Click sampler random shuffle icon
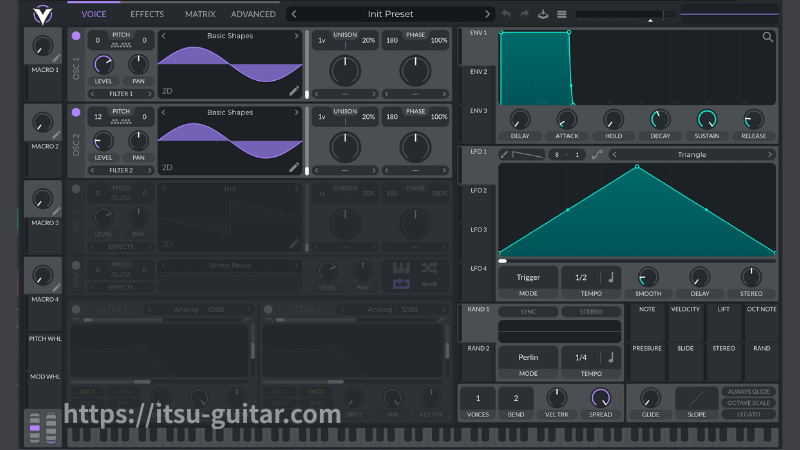The width and height of the screenshot is (800, 450). tap(430, 267)
